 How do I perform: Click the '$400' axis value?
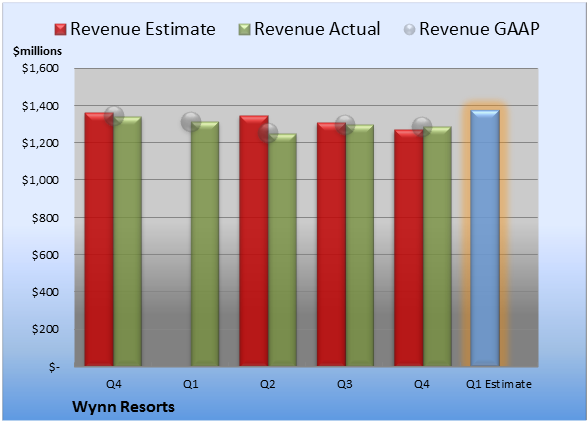coord(45,292)
